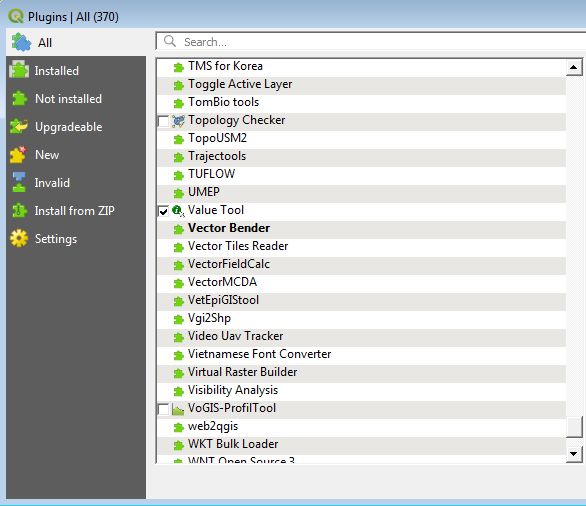Click the QGIS logo in title bar
Screen dimensions: 586x506
15,16
